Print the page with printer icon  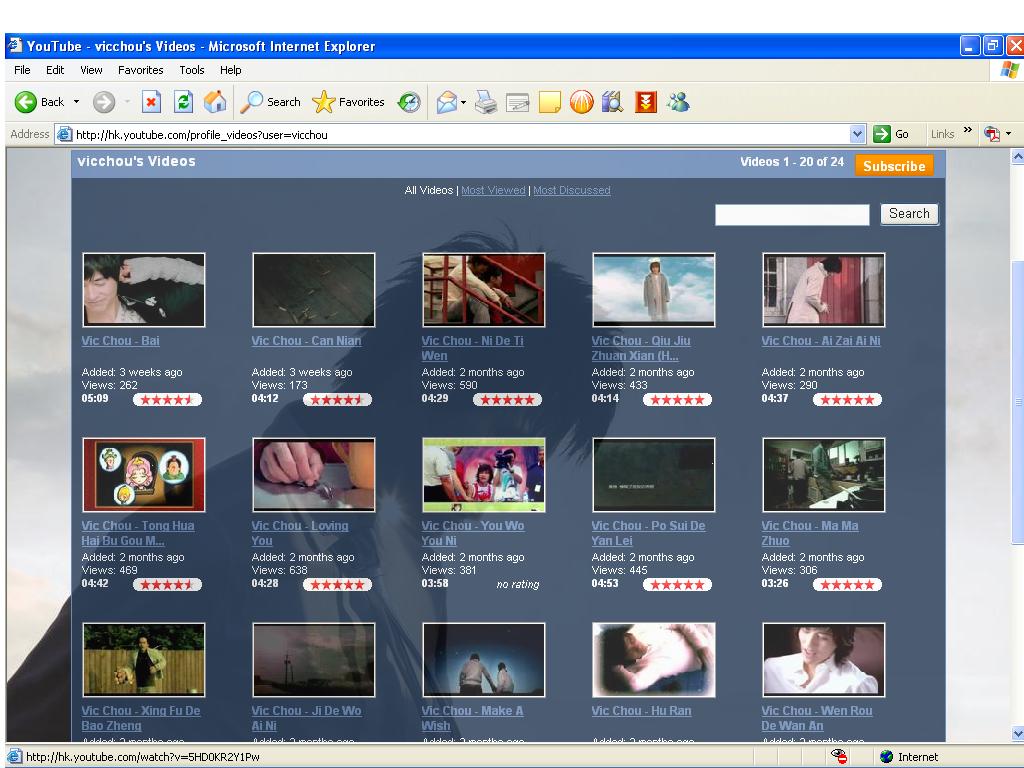click(x=486, y=102)
